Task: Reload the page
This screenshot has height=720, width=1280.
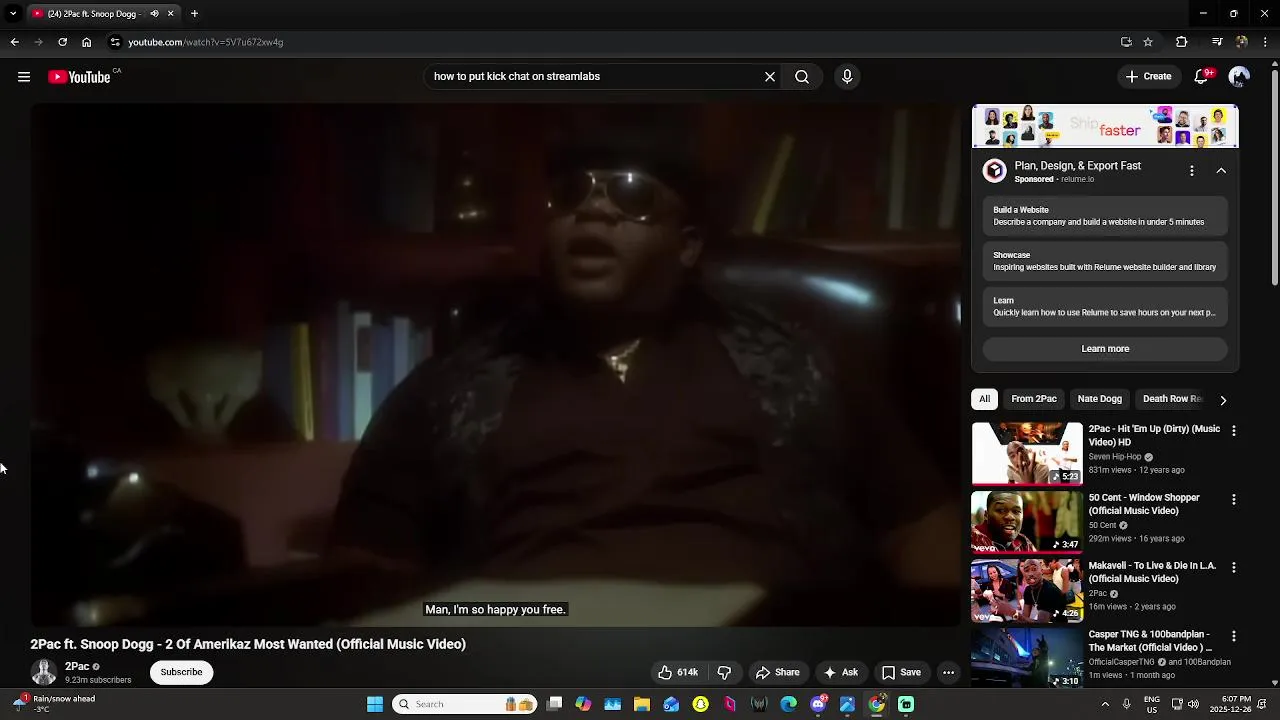Action: click(62, 42)
